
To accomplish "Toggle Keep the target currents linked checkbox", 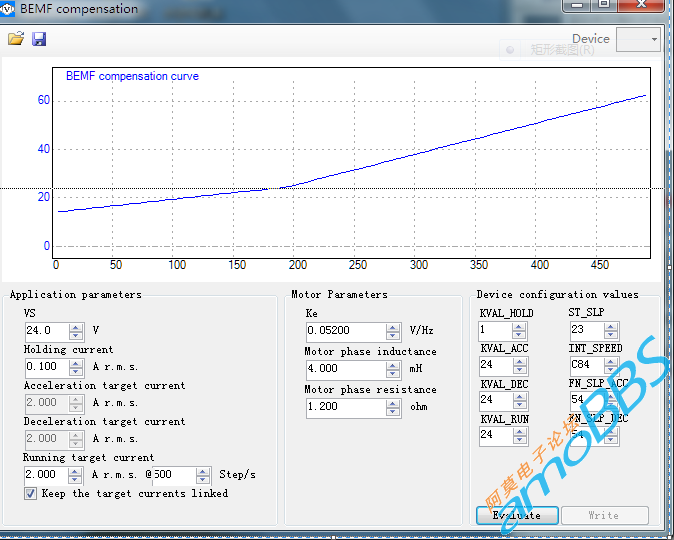I will pyautogui.click(x=30, y=493).
